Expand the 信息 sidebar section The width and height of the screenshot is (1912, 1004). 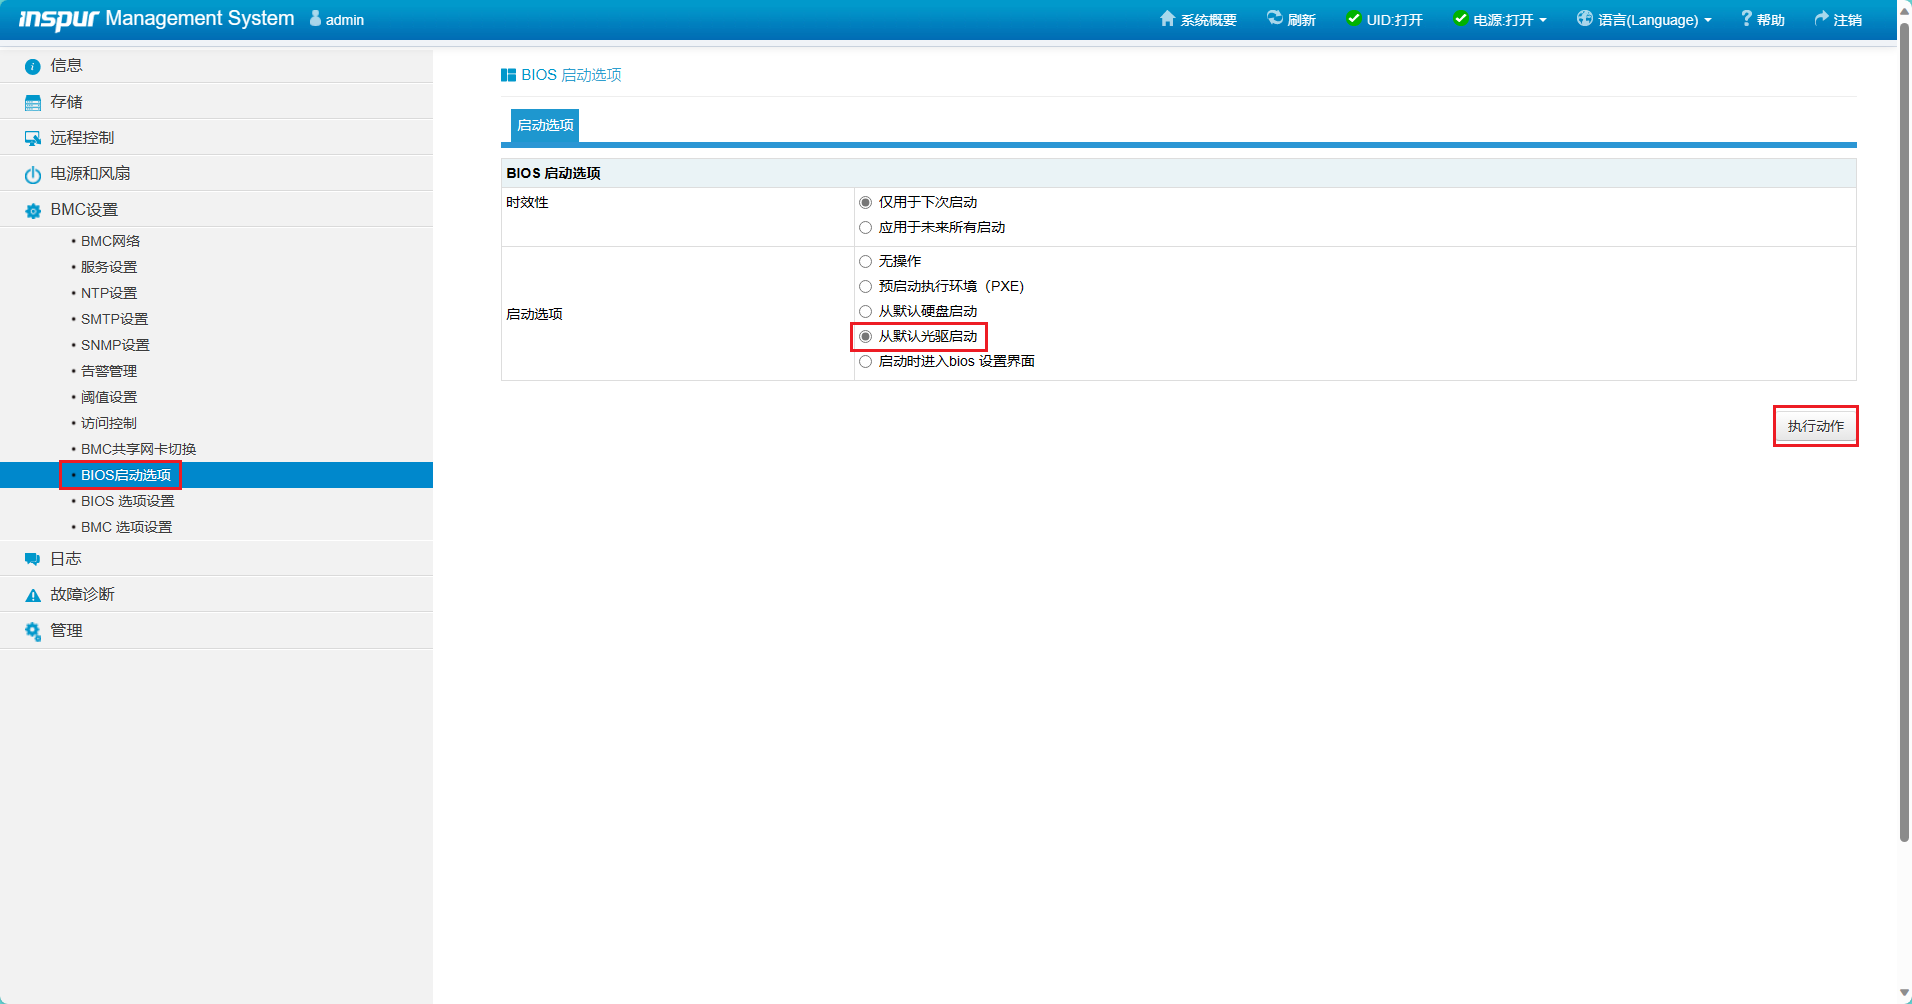click(x=216, y=66)
